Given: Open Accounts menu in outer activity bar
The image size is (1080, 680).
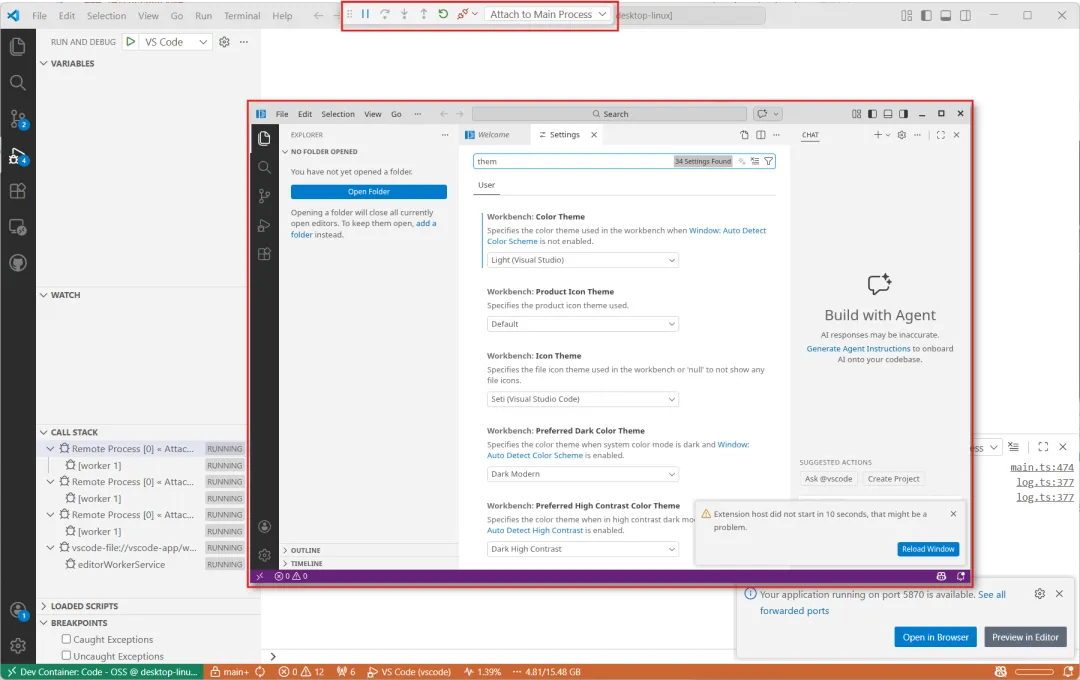Looking at the screenshot, I should click(18, 610).
